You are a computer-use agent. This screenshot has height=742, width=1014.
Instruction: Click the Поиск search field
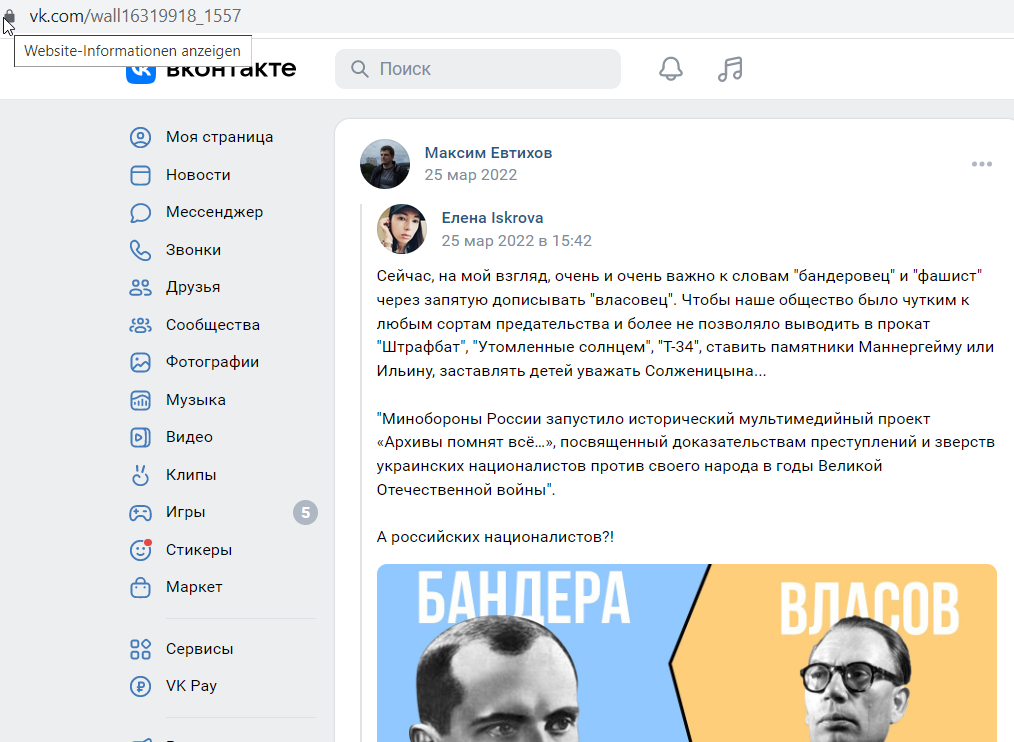pos(478,69)
